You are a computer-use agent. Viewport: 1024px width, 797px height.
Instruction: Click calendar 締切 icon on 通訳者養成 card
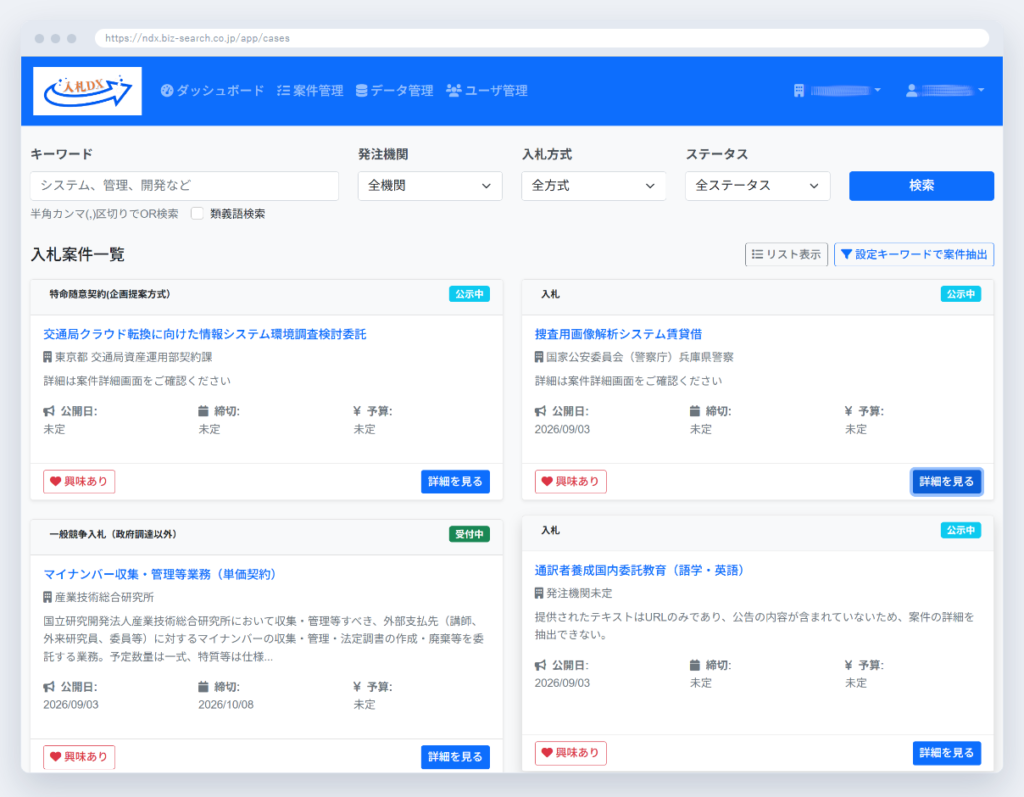coord(695,665)
